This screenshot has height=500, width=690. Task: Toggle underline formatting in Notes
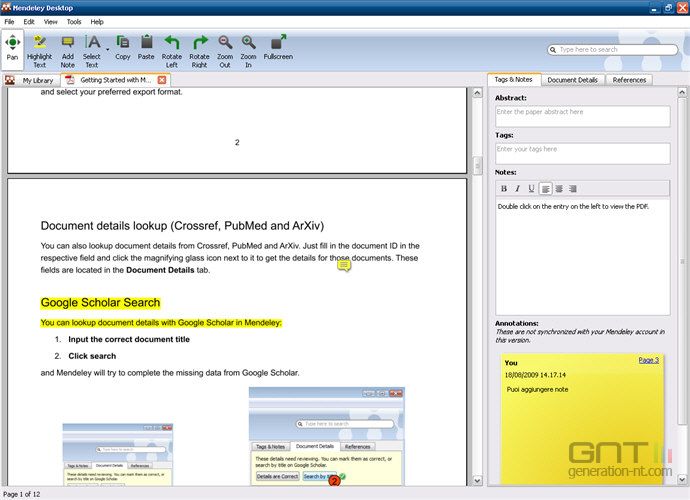pos(530,188)
